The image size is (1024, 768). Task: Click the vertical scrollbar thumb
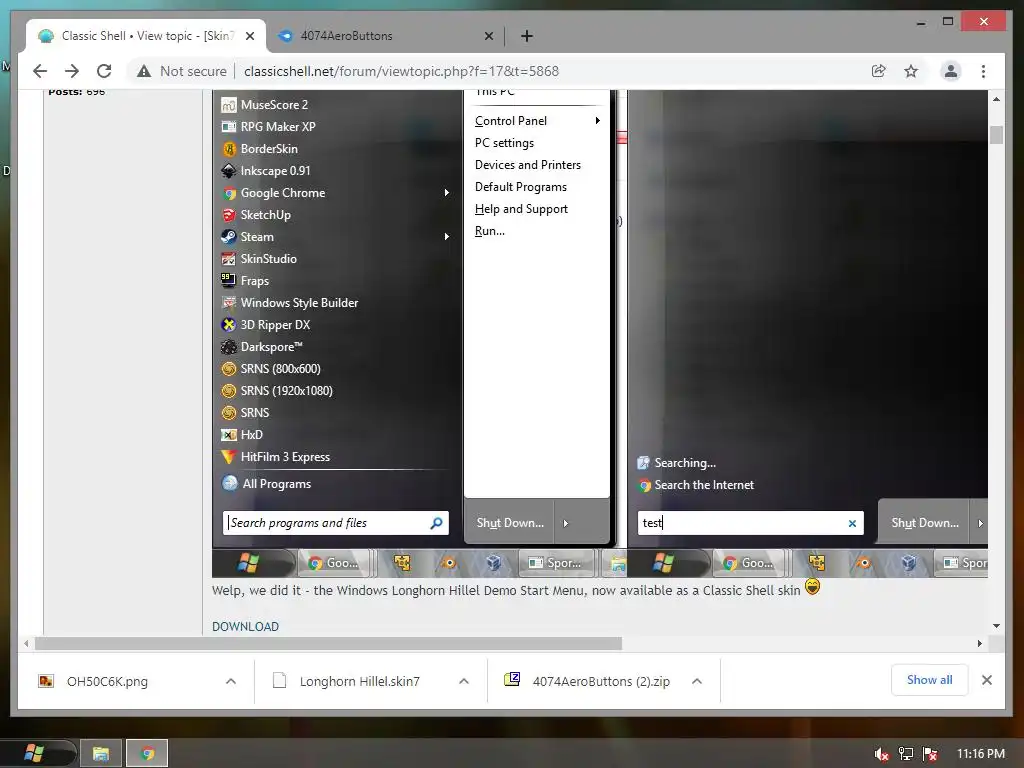click(x=996, y=135)
